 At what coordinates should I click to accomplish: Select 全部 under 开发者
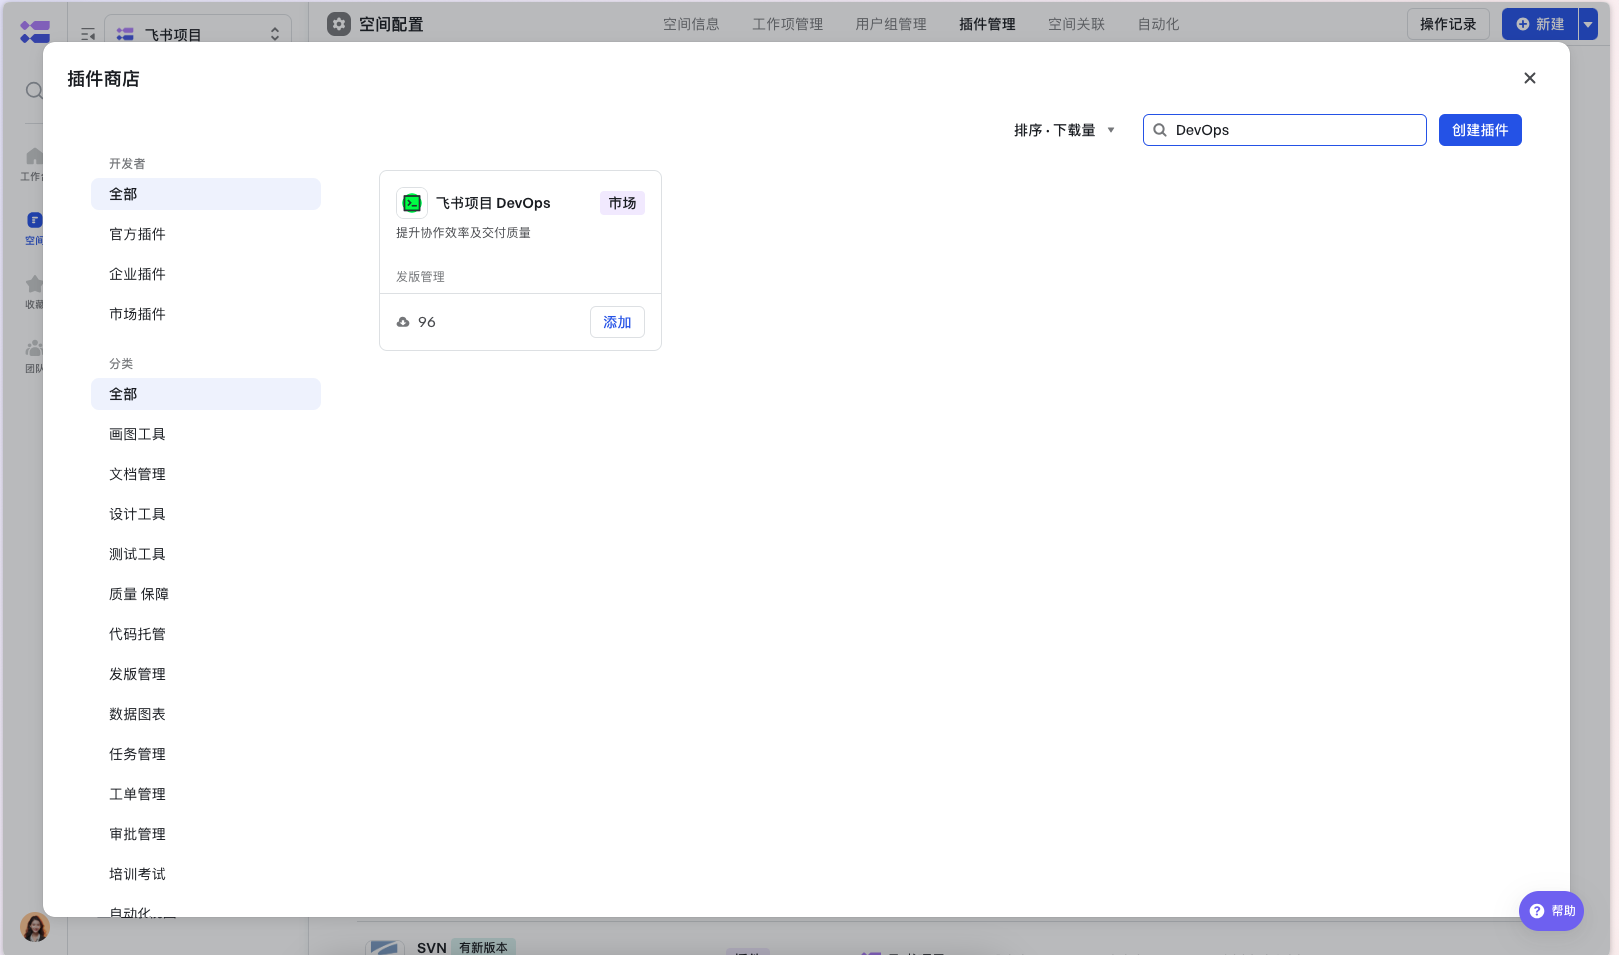point(206,194)
